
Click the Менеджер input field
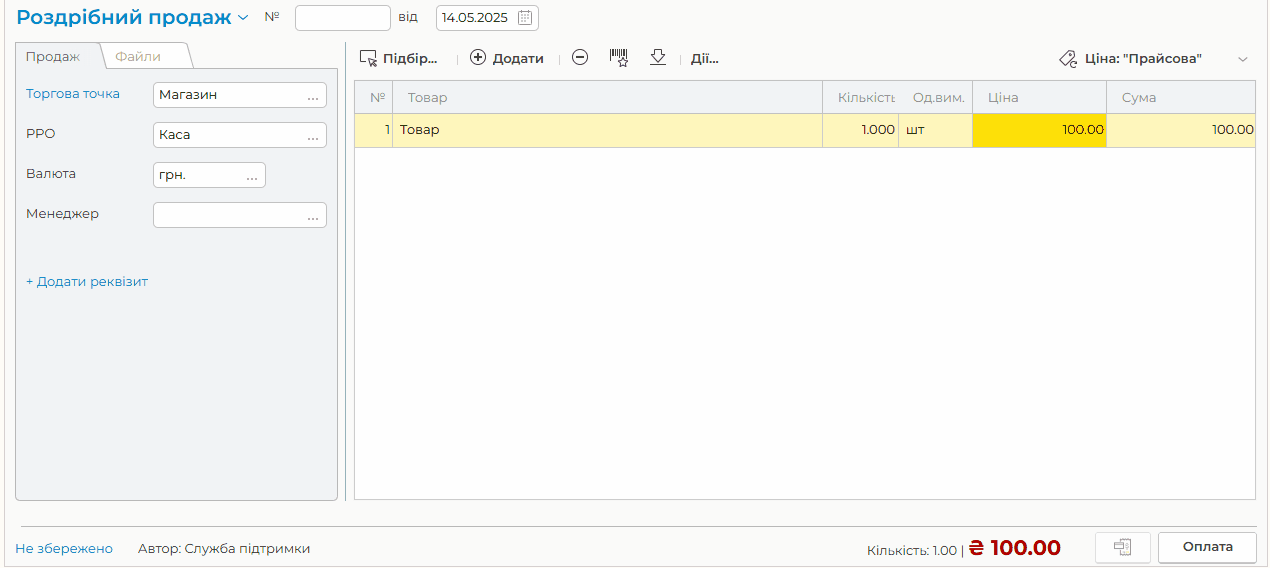240,215
